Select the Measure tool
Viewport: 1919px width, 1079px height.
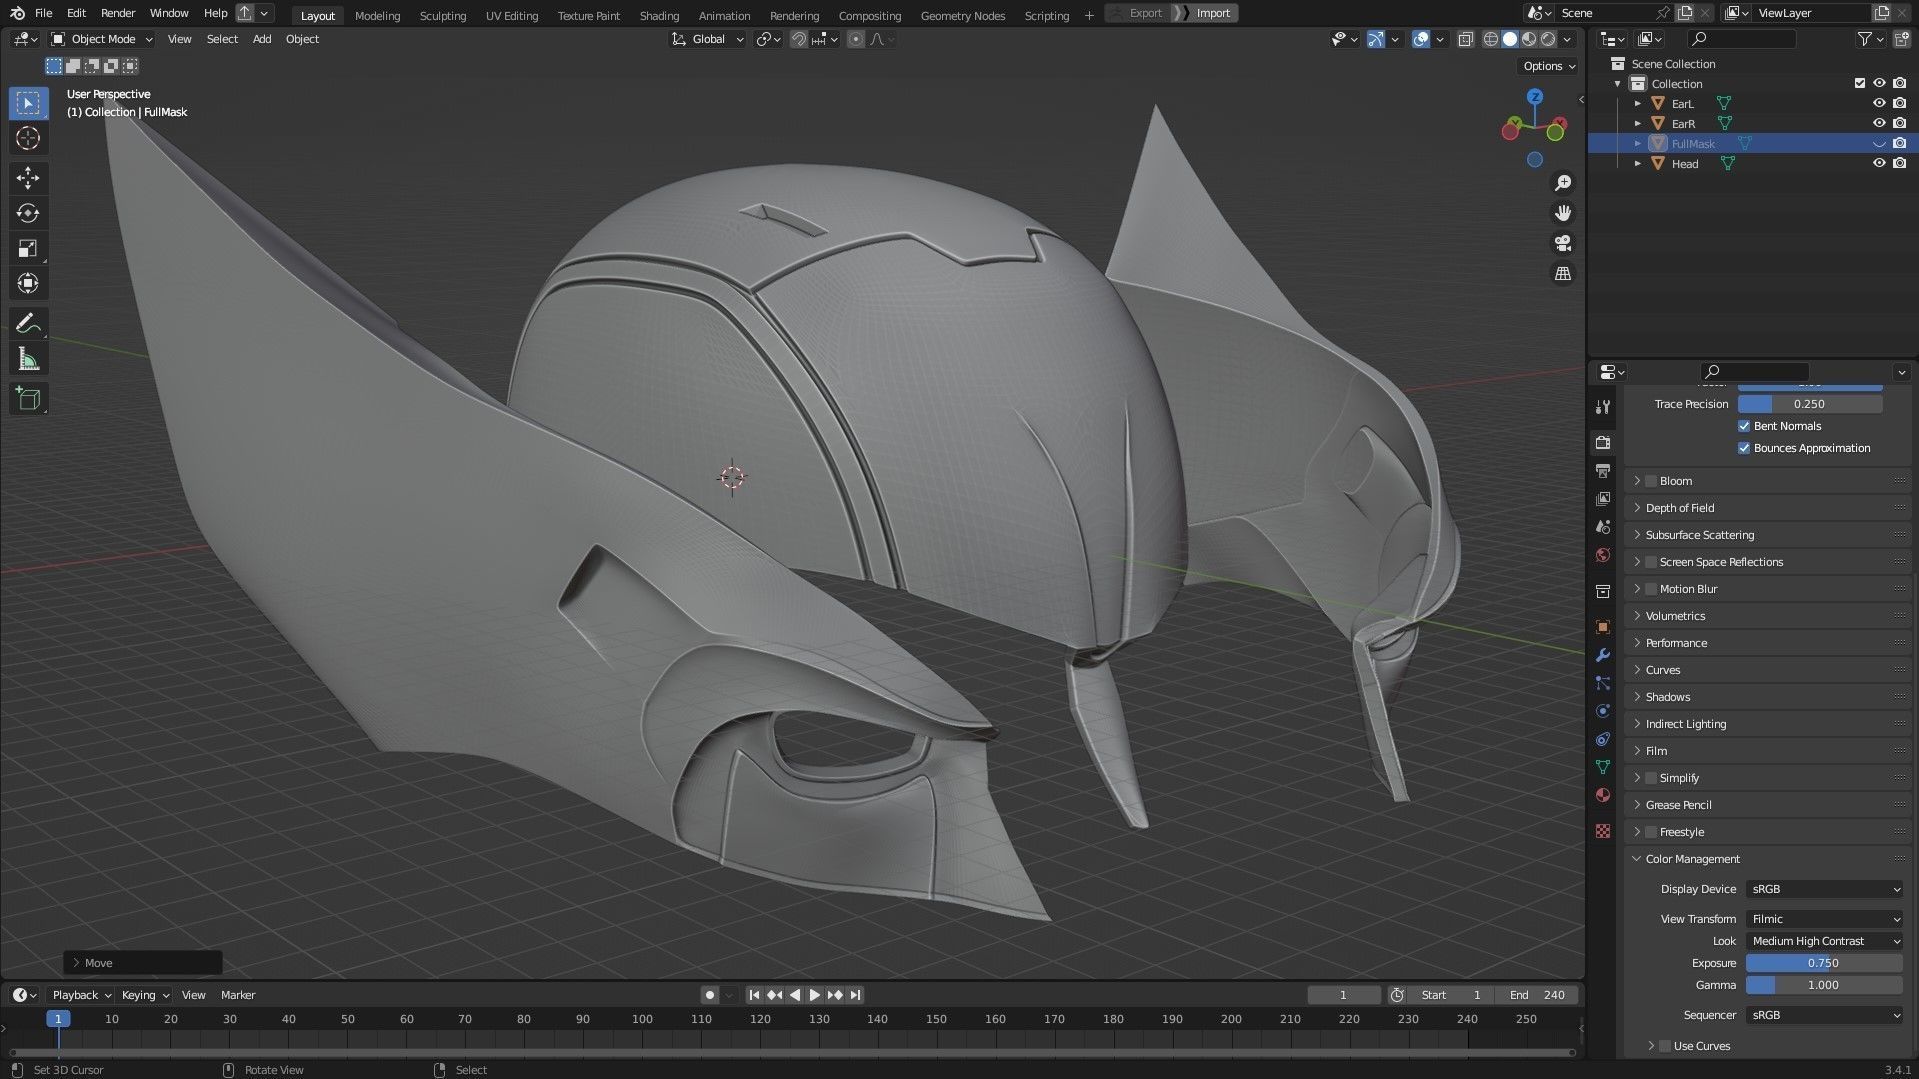click(x=28, y=359)
